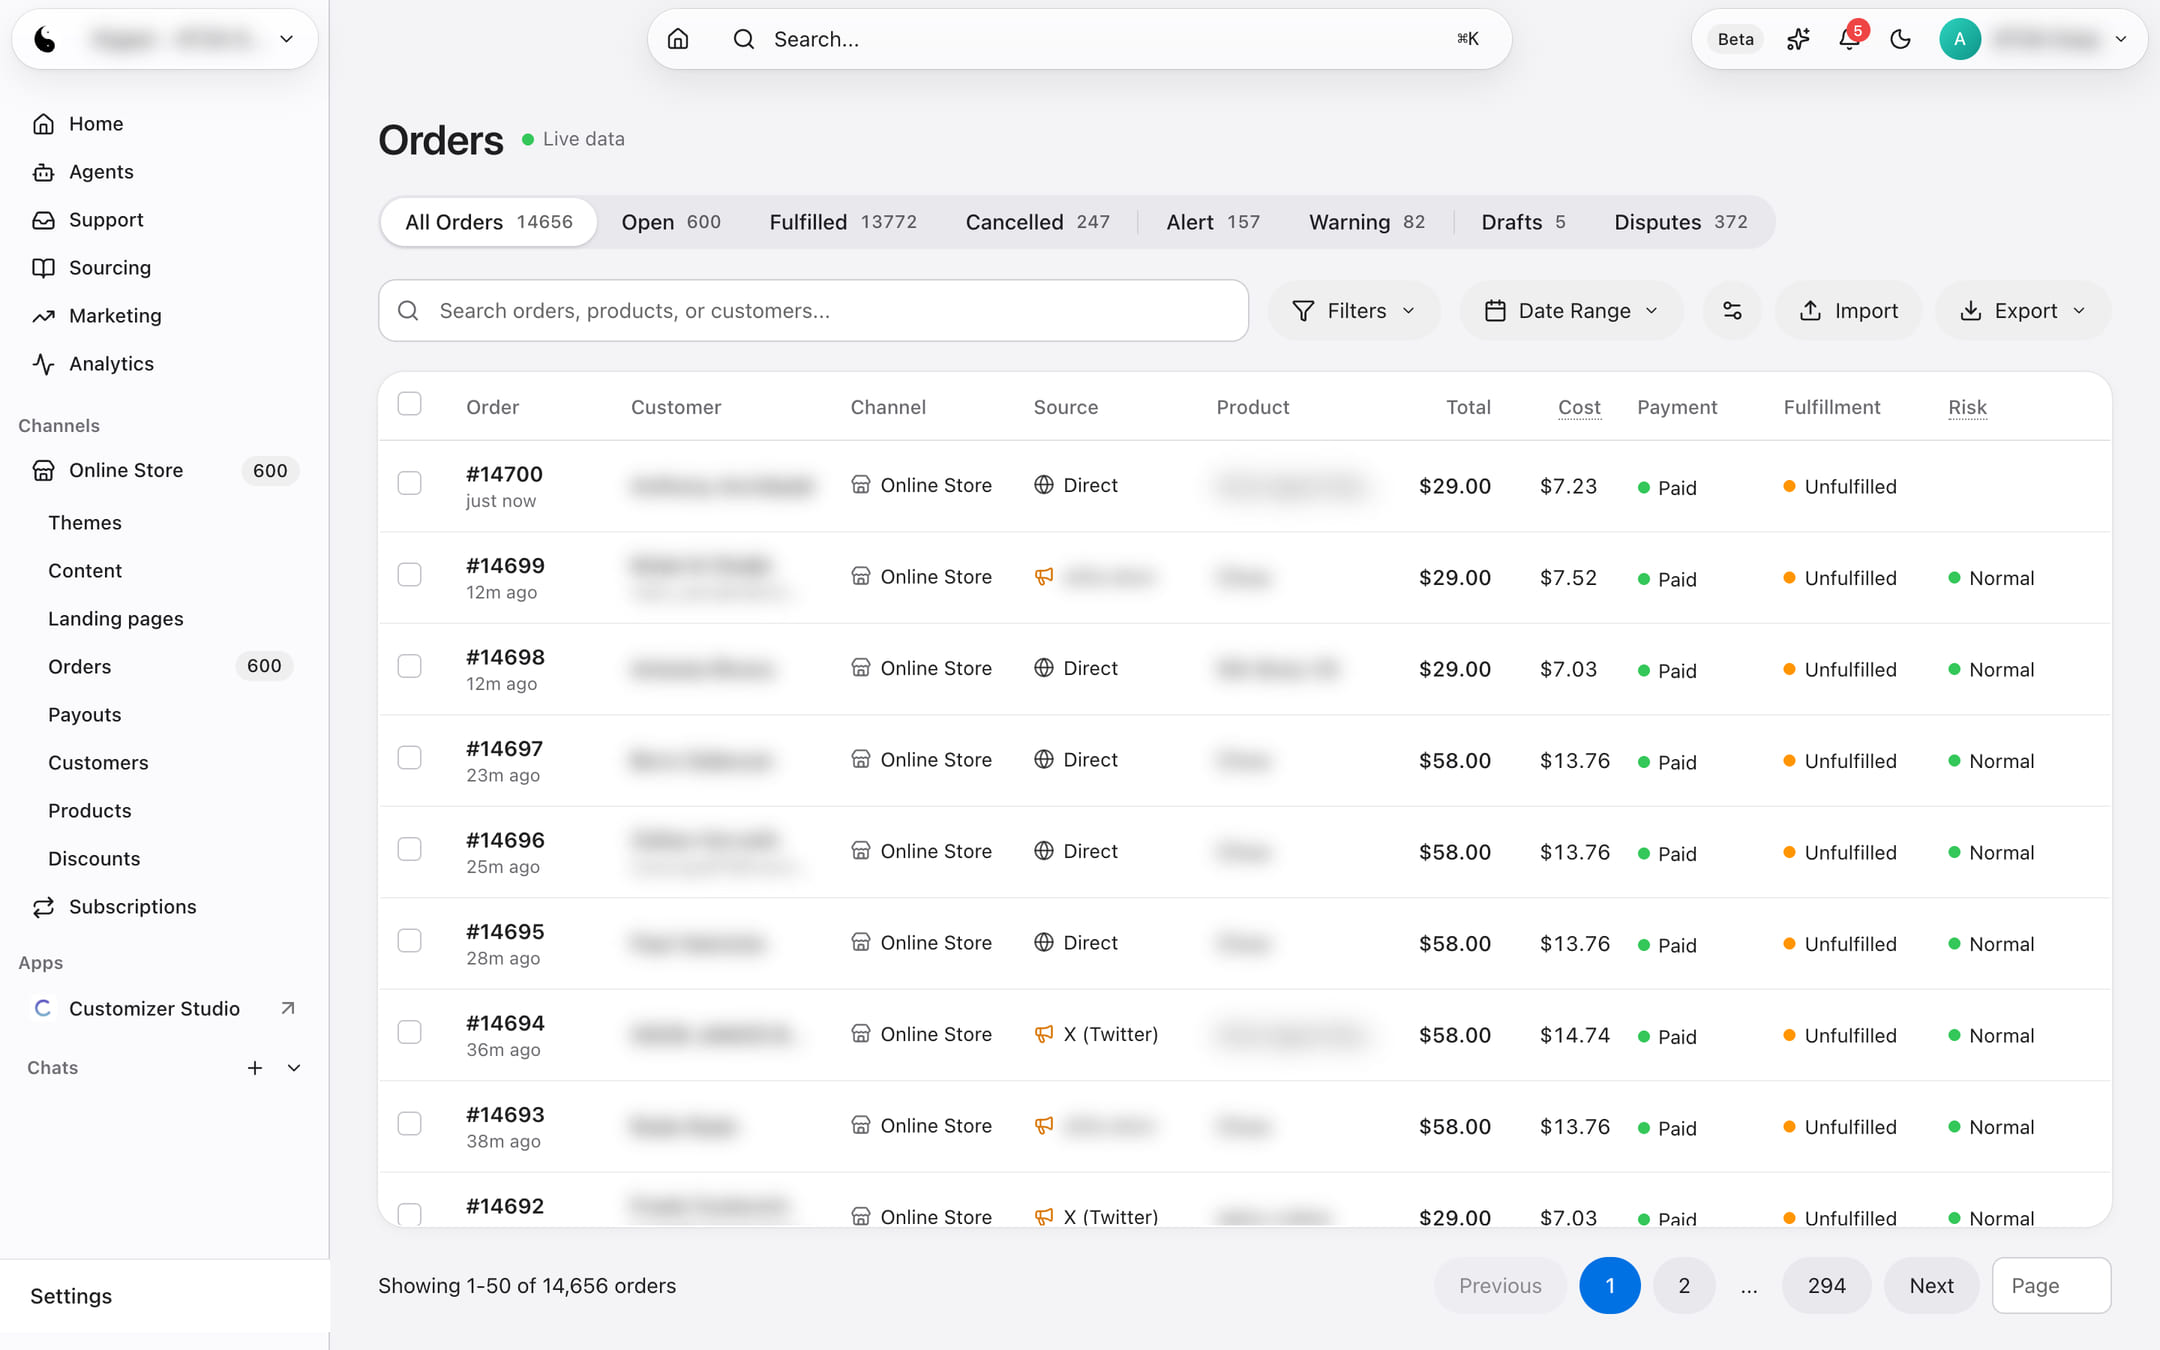Click the user avatar A

click(x=1959, y=39)
